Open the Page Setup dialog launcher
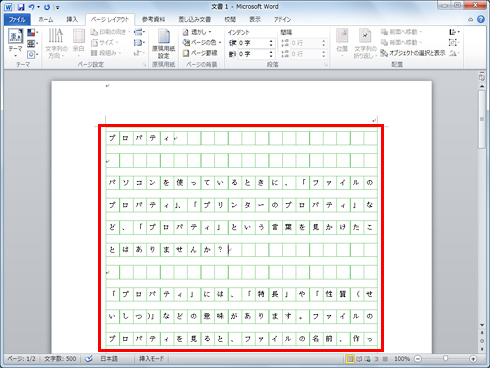 coord(145,65)
